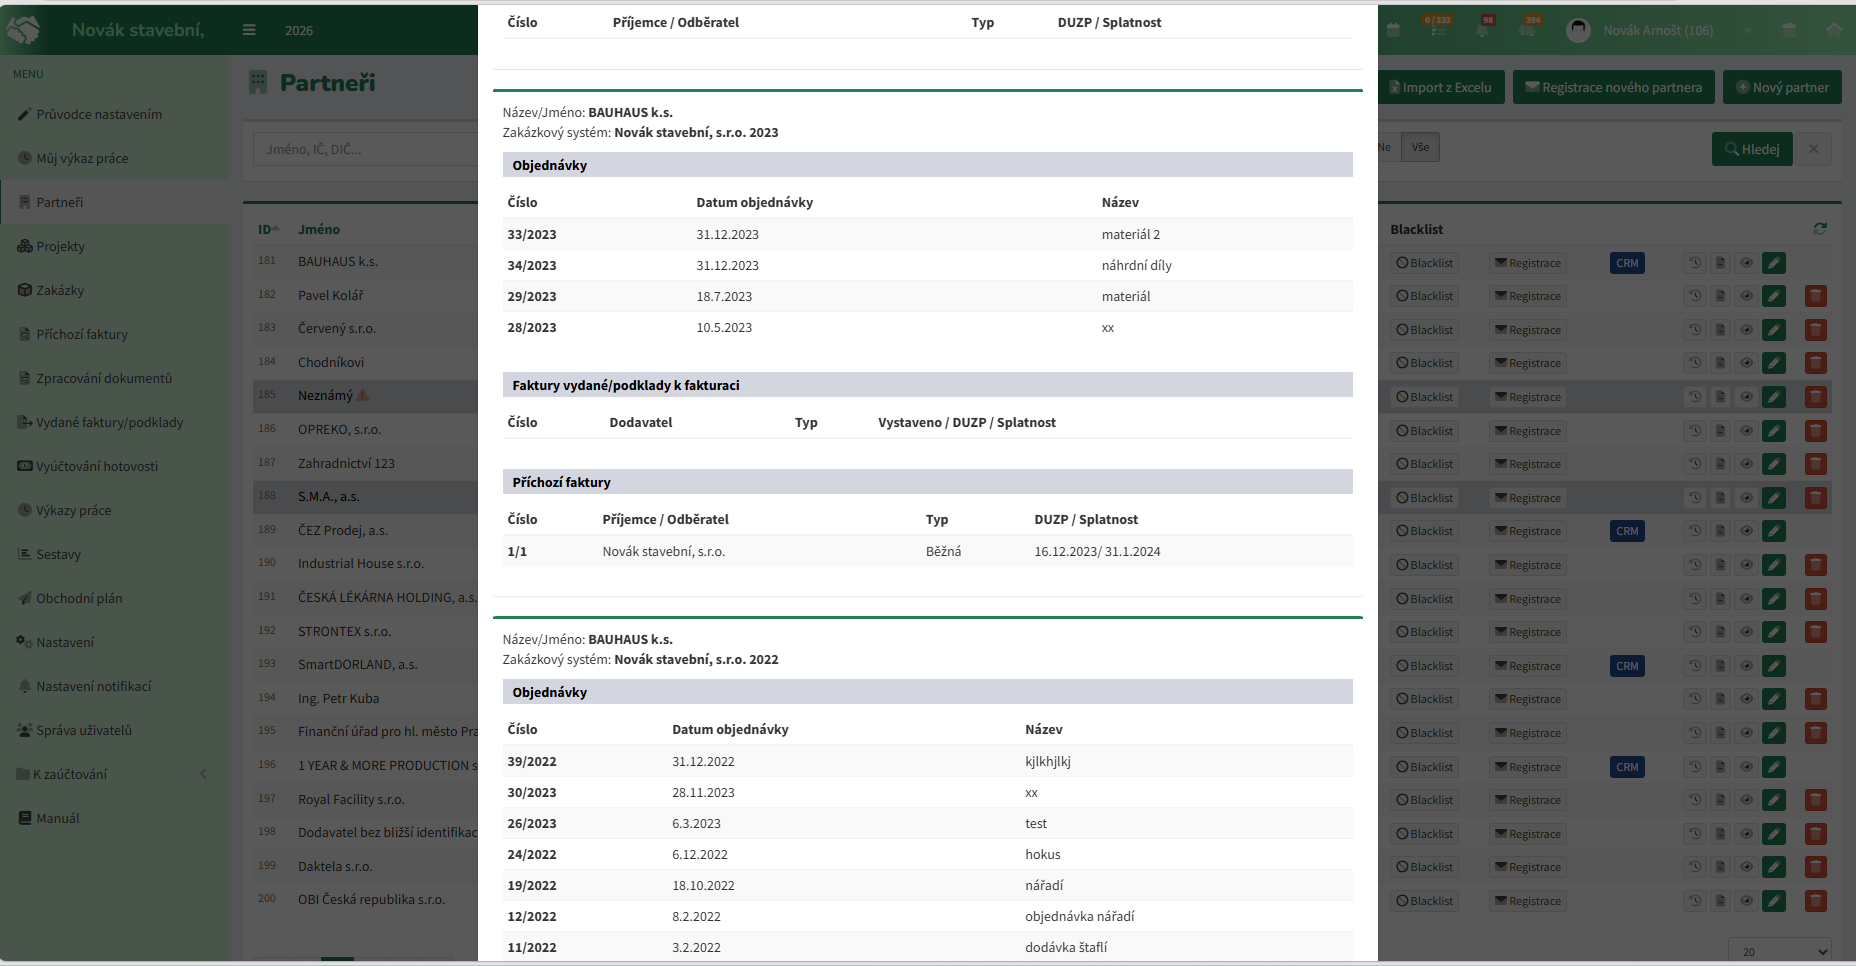The height and width of the screenshot is (966, 1856).
Task: Click the handshake logo icon in header
Action: coord(24,30)
